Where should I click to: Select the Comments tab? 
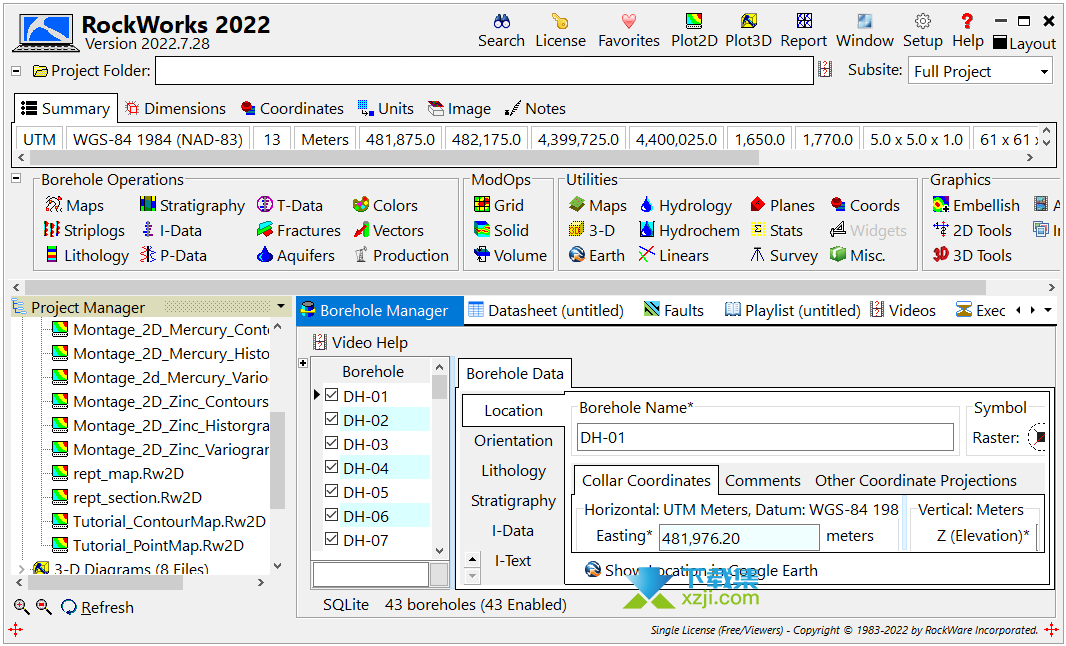[763, 481]
